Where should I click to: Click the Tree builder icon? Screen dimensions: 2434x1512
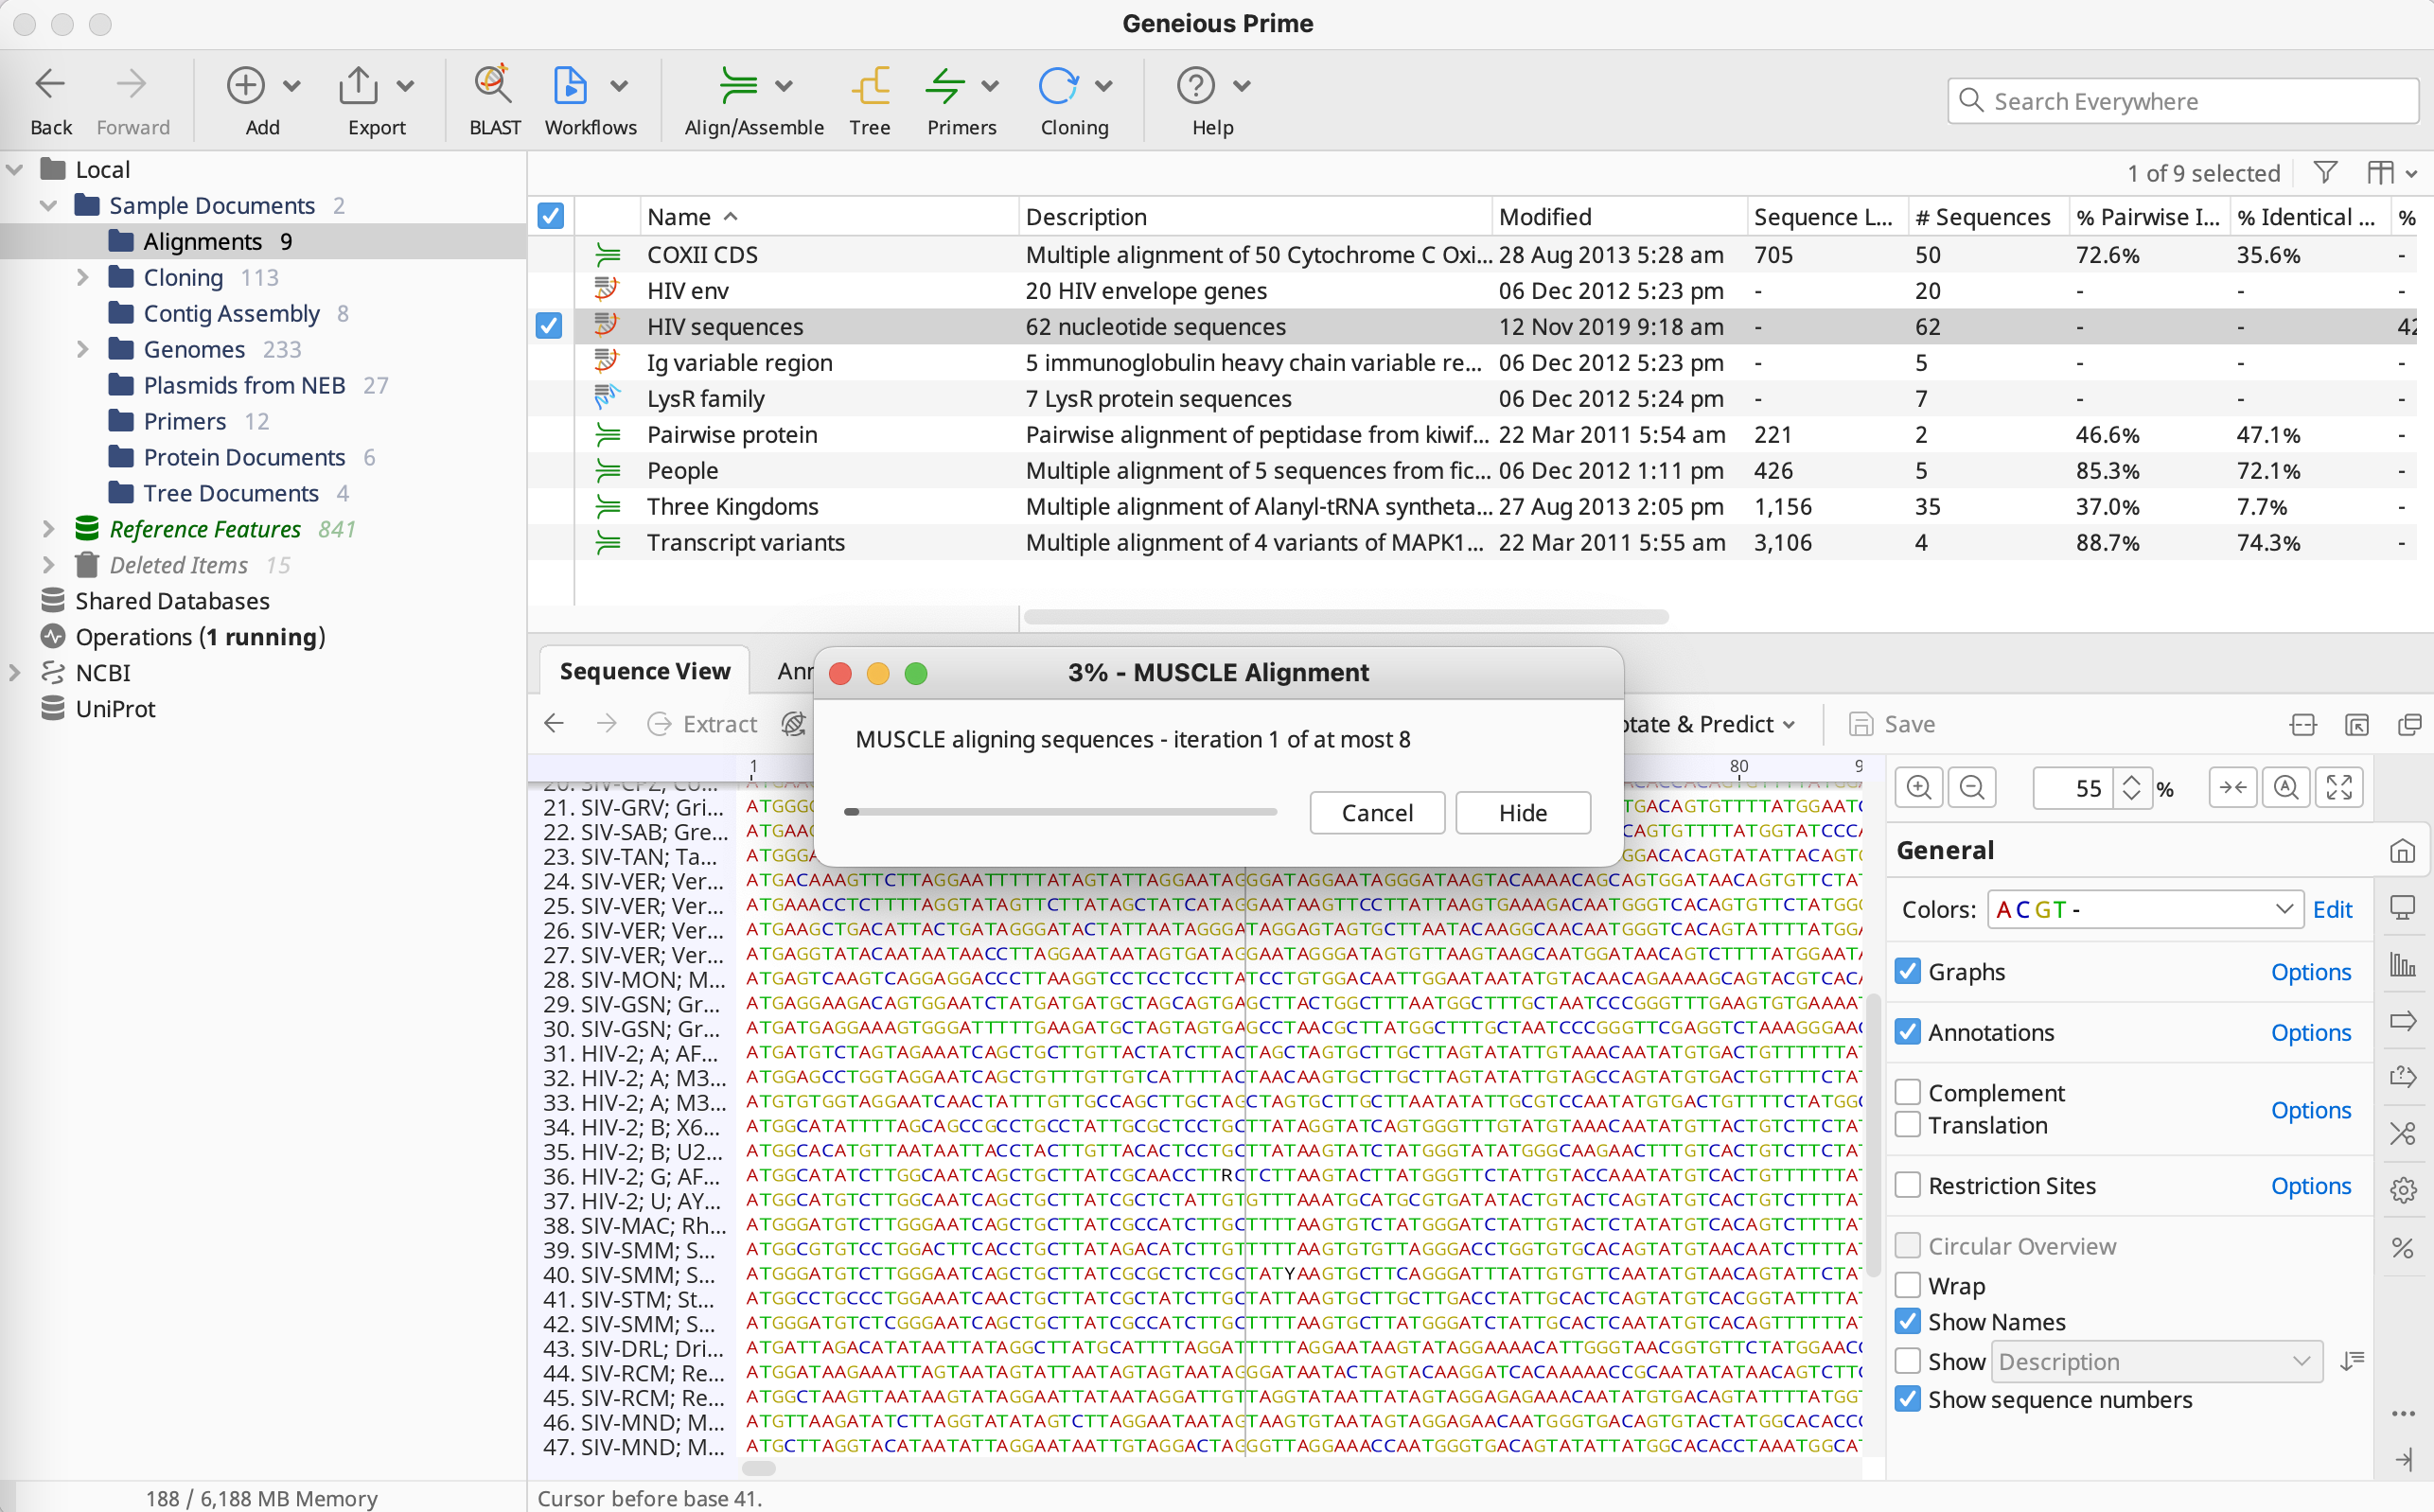tap(869, 98)
